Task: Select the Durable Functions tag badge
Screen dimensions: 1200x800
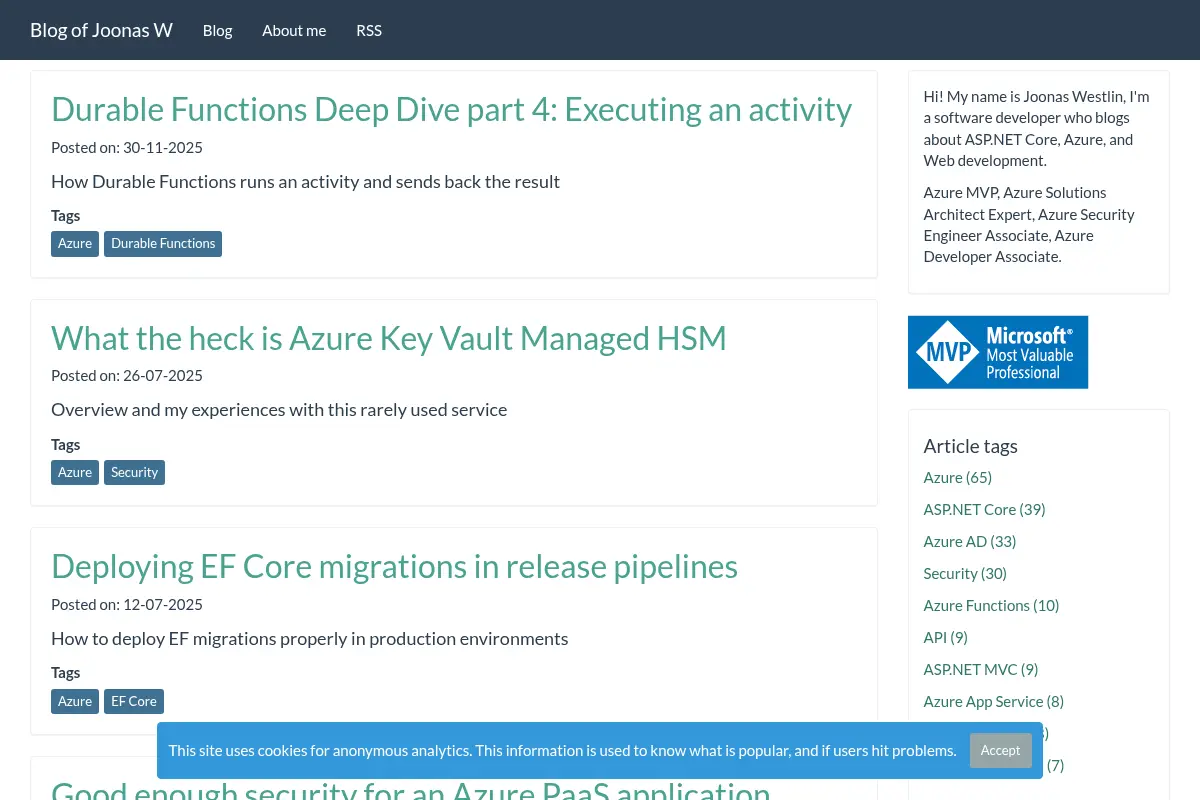Action: click(x=163, y=244)
